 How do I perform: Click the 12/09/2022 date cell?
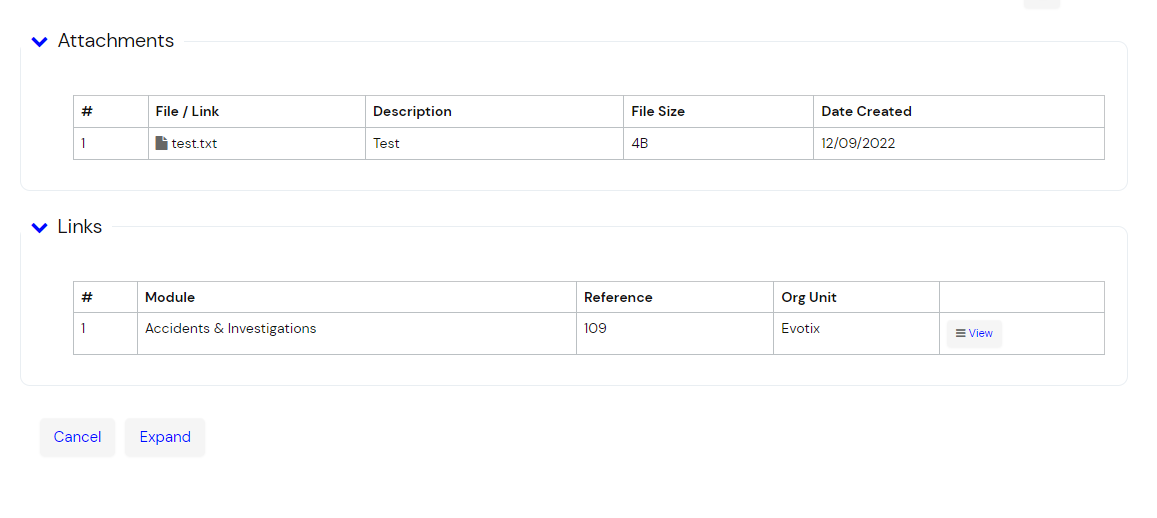858,143
